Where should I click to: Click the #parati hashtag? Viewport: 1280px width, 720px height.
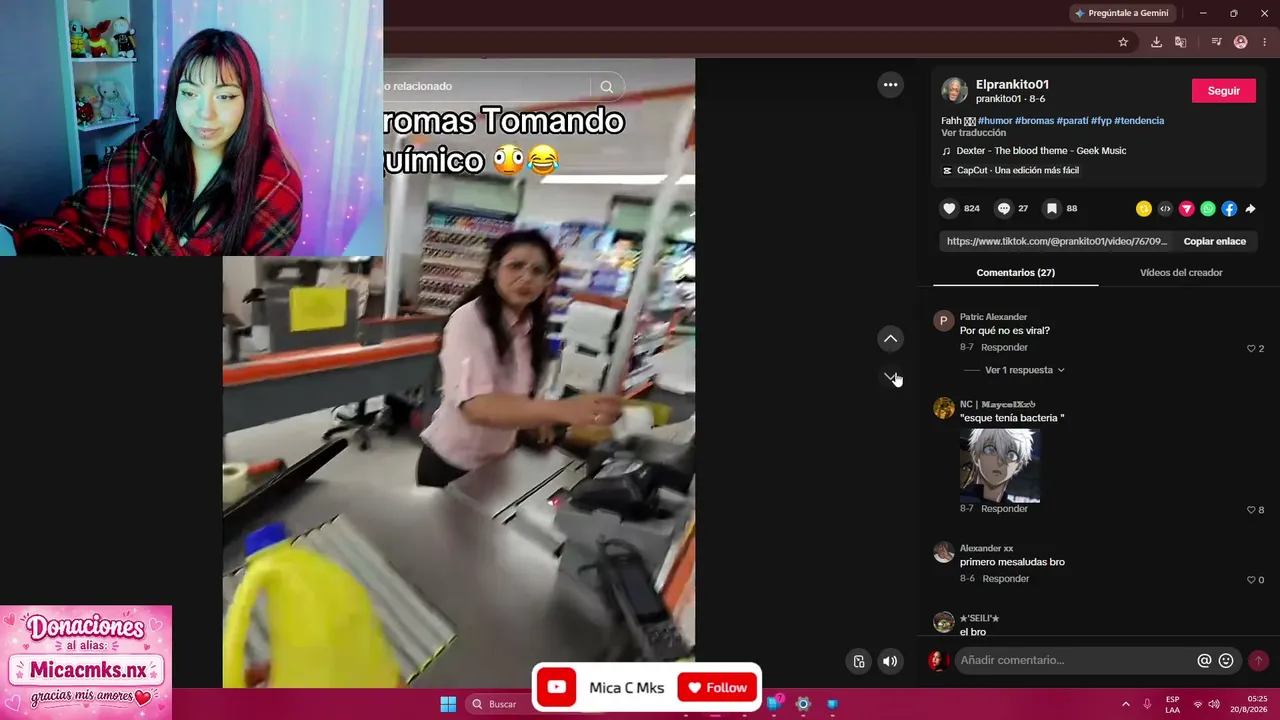click(1073, 121)
